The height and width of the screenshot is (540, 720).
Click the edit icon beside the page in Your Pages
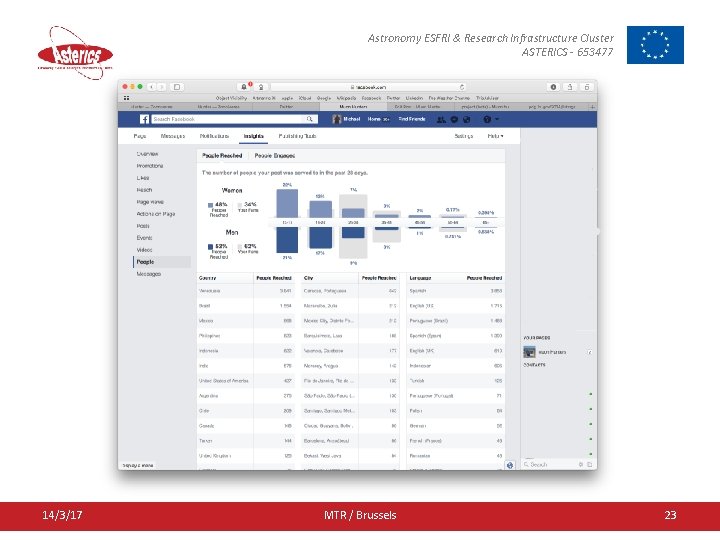(x=590, y=352)
